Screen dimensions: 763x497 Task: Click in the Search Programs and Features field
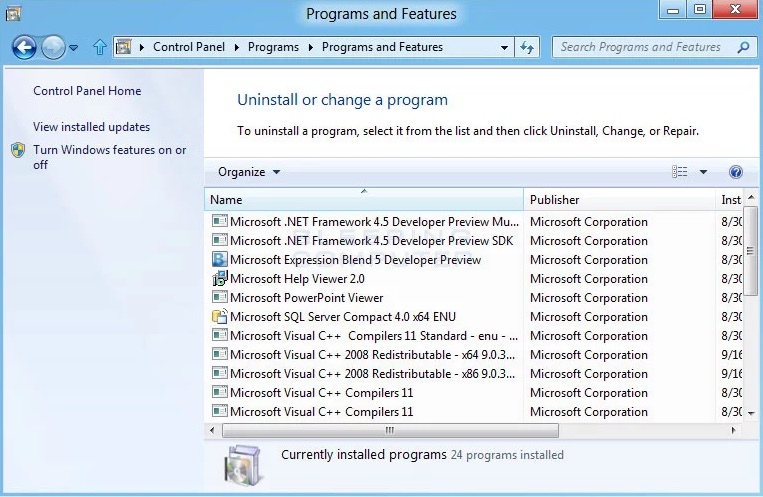(640, 47)
